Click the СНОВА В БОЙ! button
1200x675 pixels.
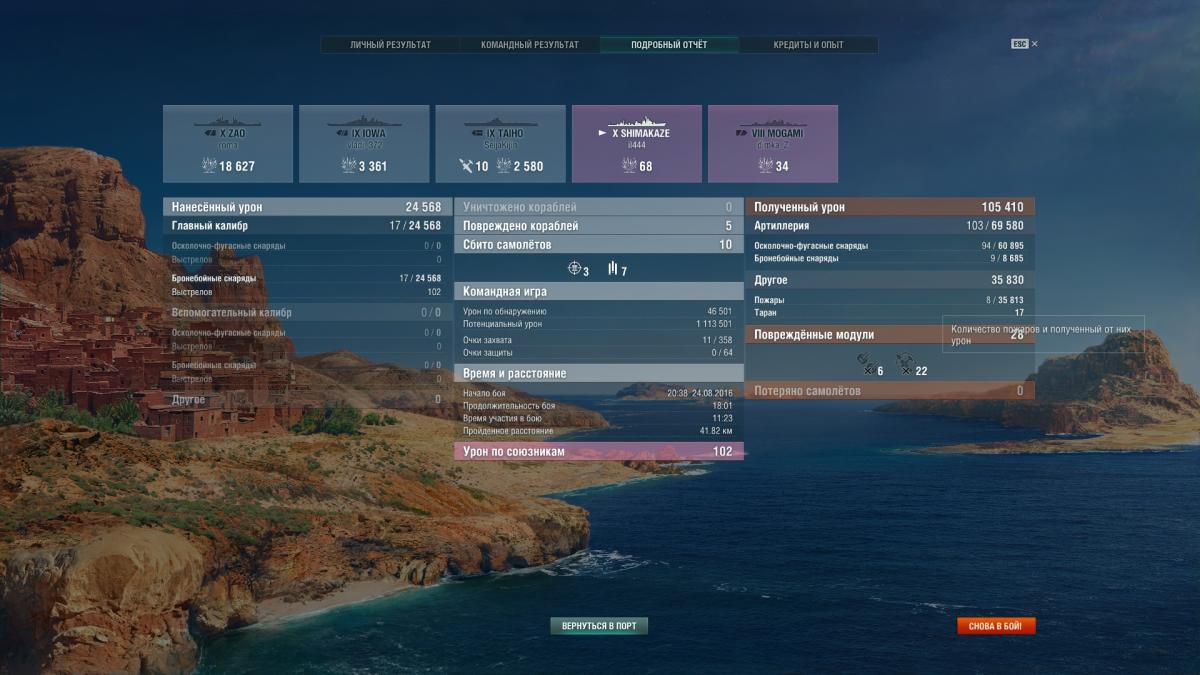(x=996, y=626)
